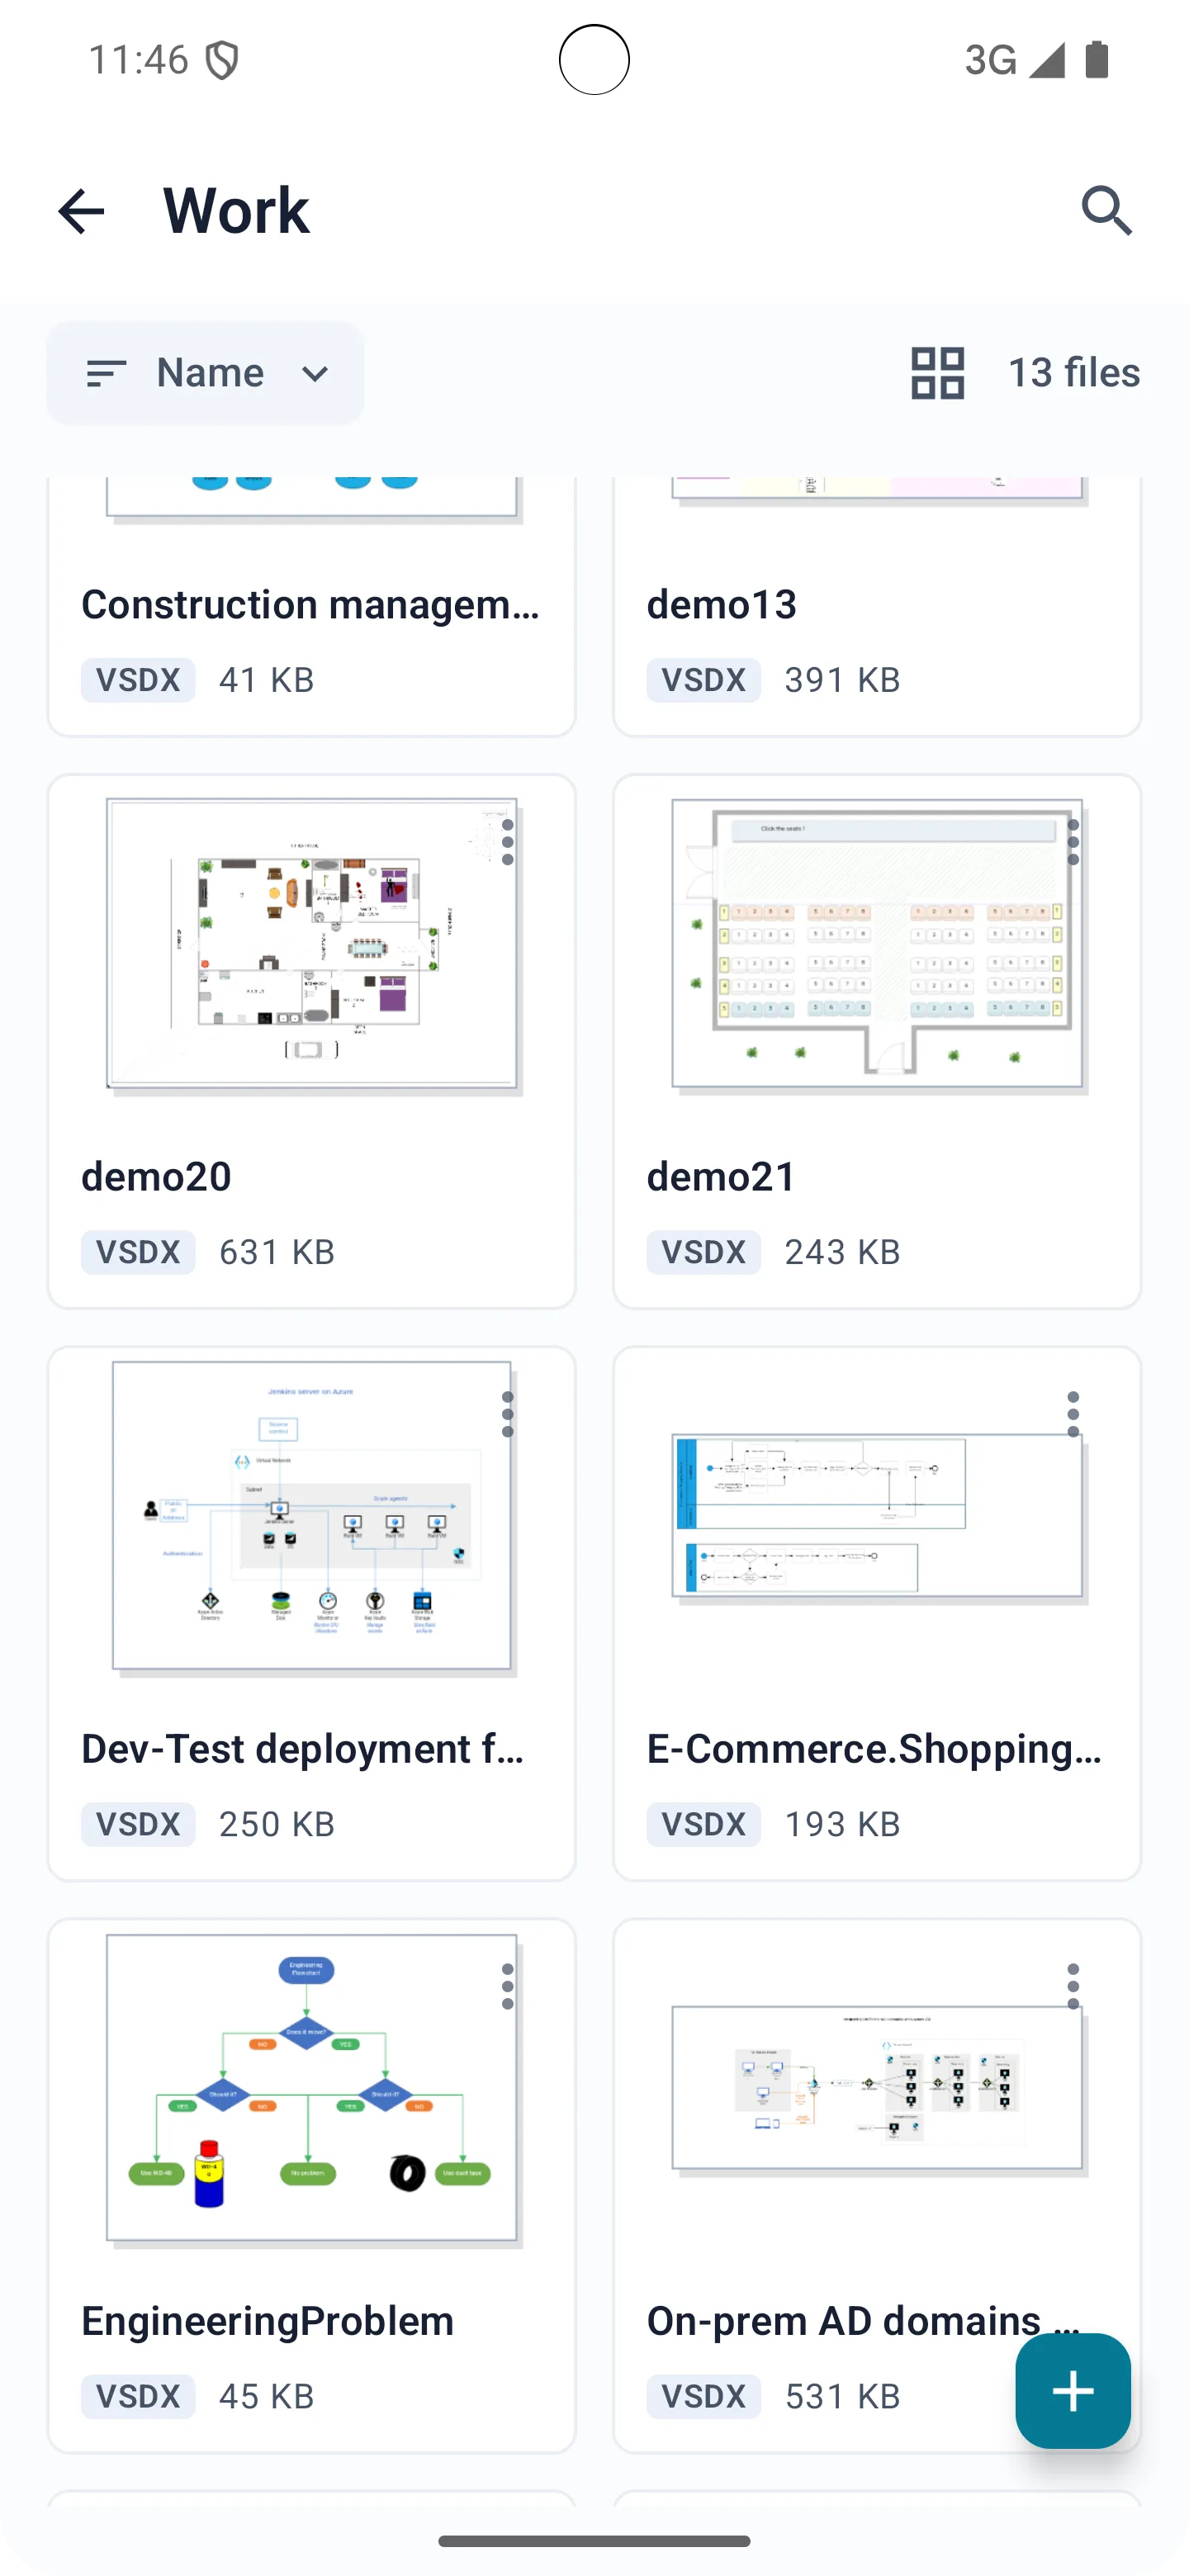This screenshot has height=2576, width=1189.
Task: Open EngineeringProblem flowchart thumbnail
Action: coord(312,2090)
